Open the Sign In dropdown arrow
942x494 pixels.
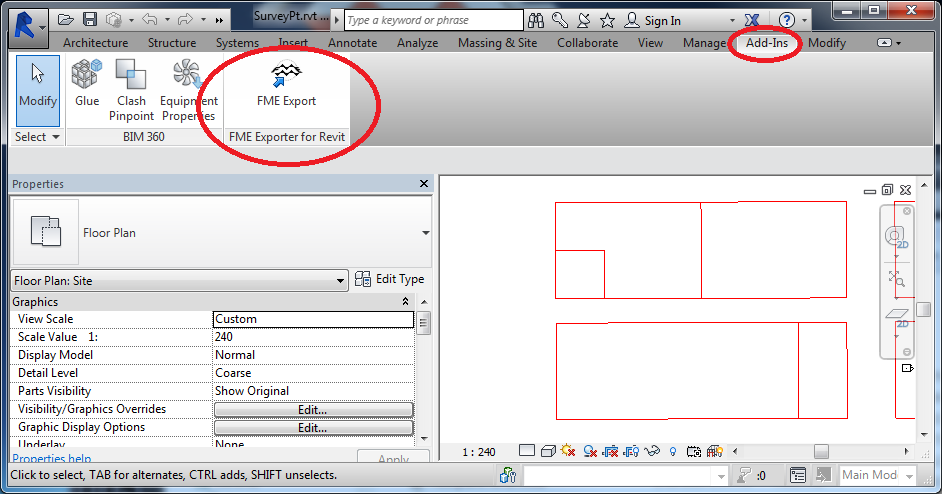coord(732,20)
